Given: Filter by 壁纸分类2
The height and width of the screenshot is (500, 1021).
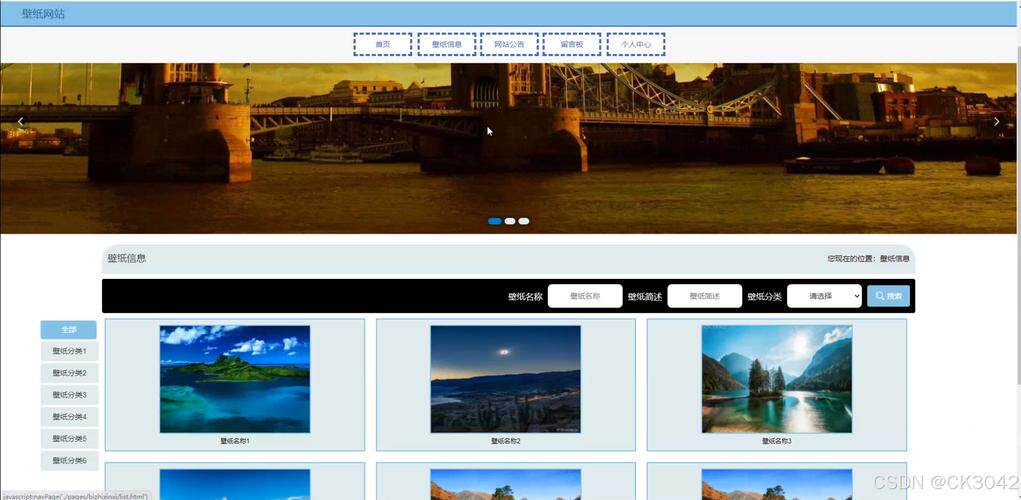Looking at the screenshot, I should (x=69, y=374).
